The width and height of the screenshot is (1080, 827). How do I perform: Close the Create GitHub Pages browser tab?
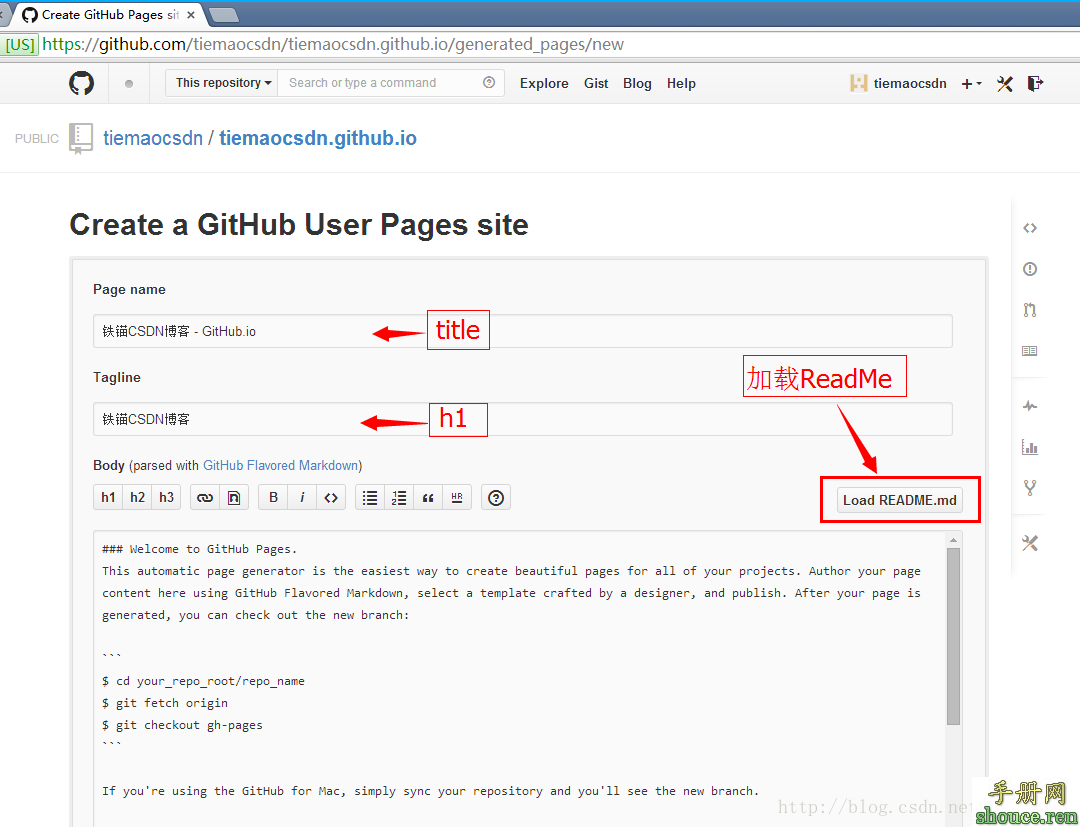tap(191, 14)
